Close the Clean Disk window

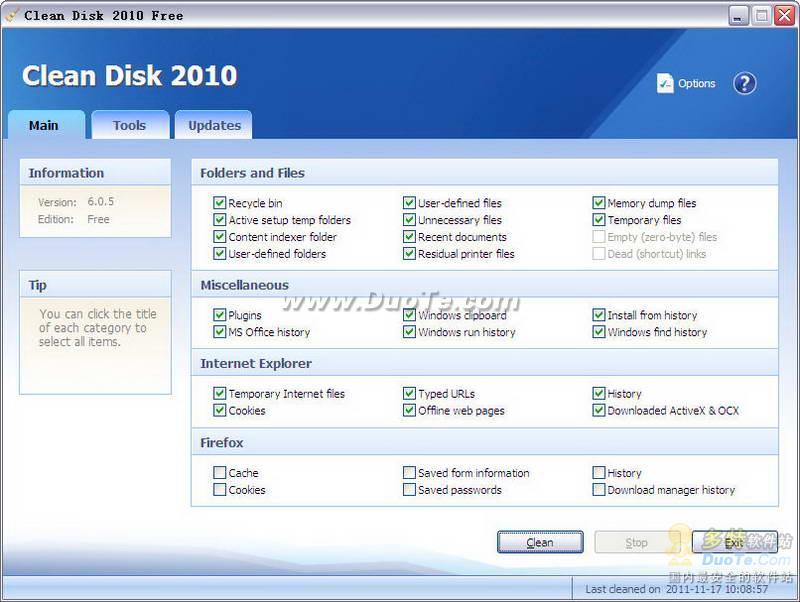tap(784, 16)
